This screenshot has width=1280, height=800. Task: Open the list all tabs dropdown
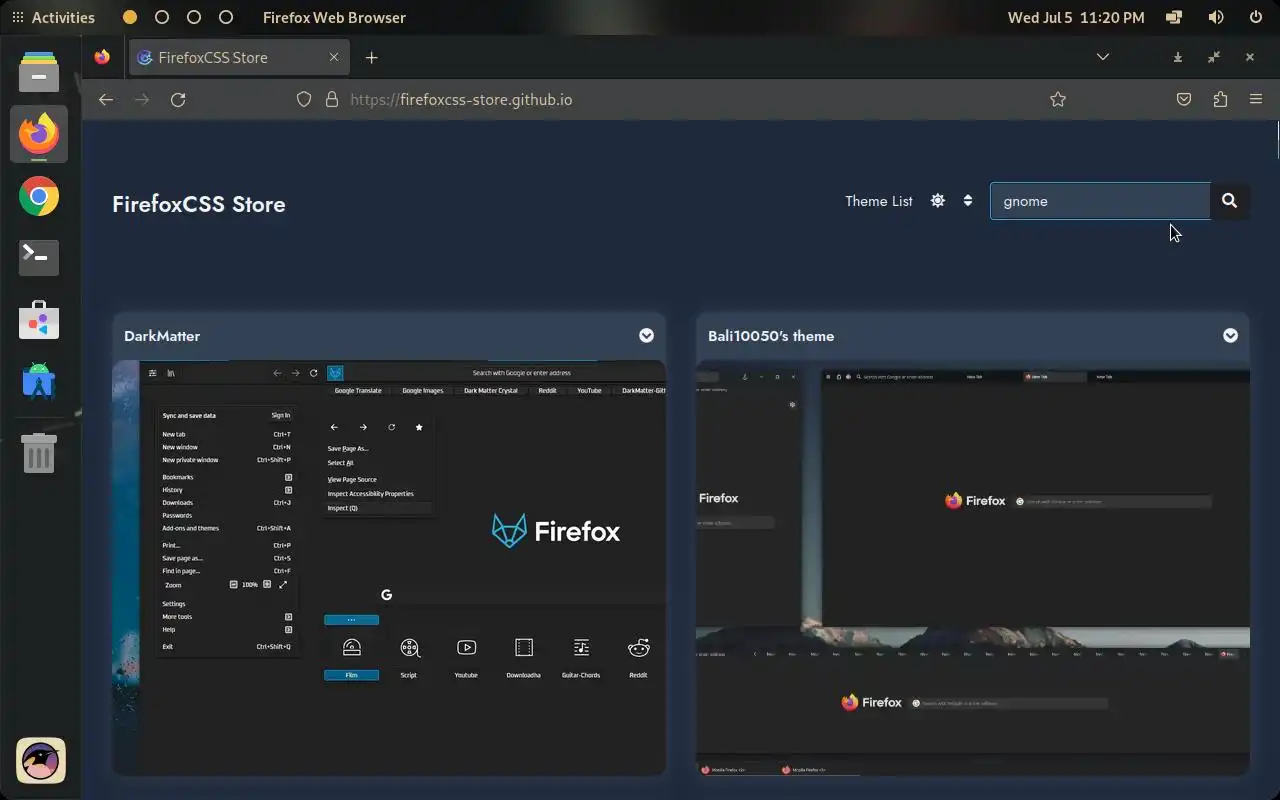(1103, 57)
